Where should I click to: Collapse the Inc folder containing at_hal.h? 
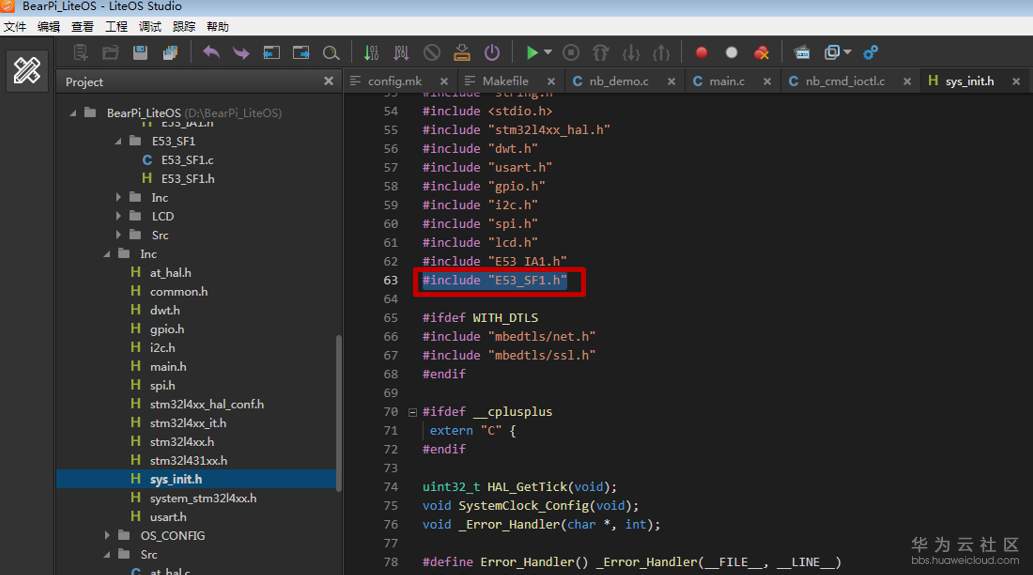107,254
